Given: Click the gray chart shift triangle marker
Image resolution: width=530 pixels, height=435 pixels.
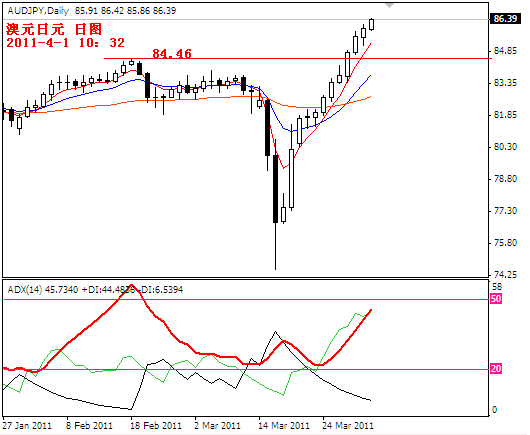Looking at the screenshot, I should [x=389, y=5].
